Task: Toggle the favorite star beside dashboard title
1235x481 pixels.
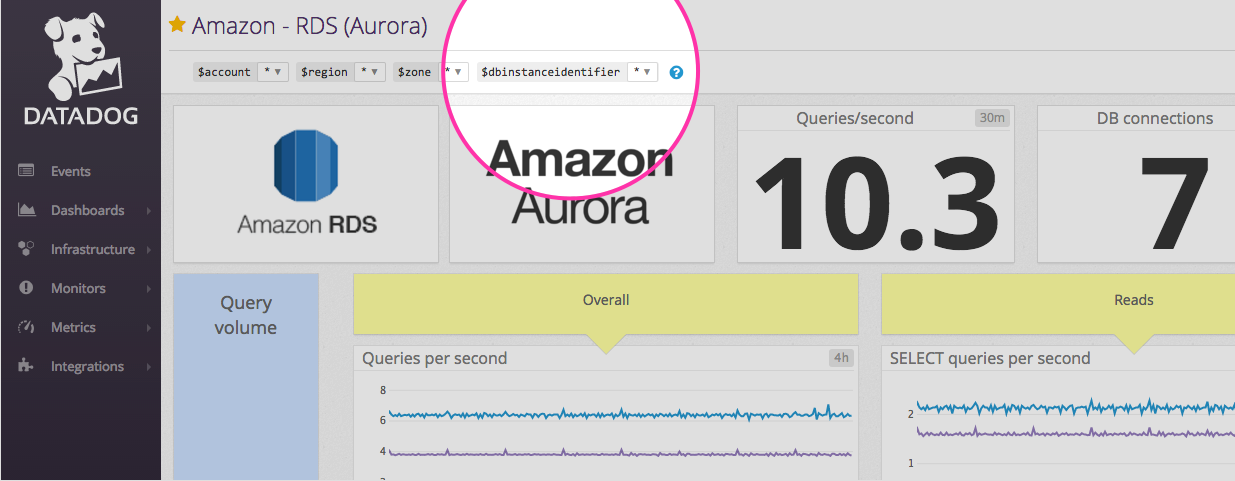Action: tap(178, 25)
